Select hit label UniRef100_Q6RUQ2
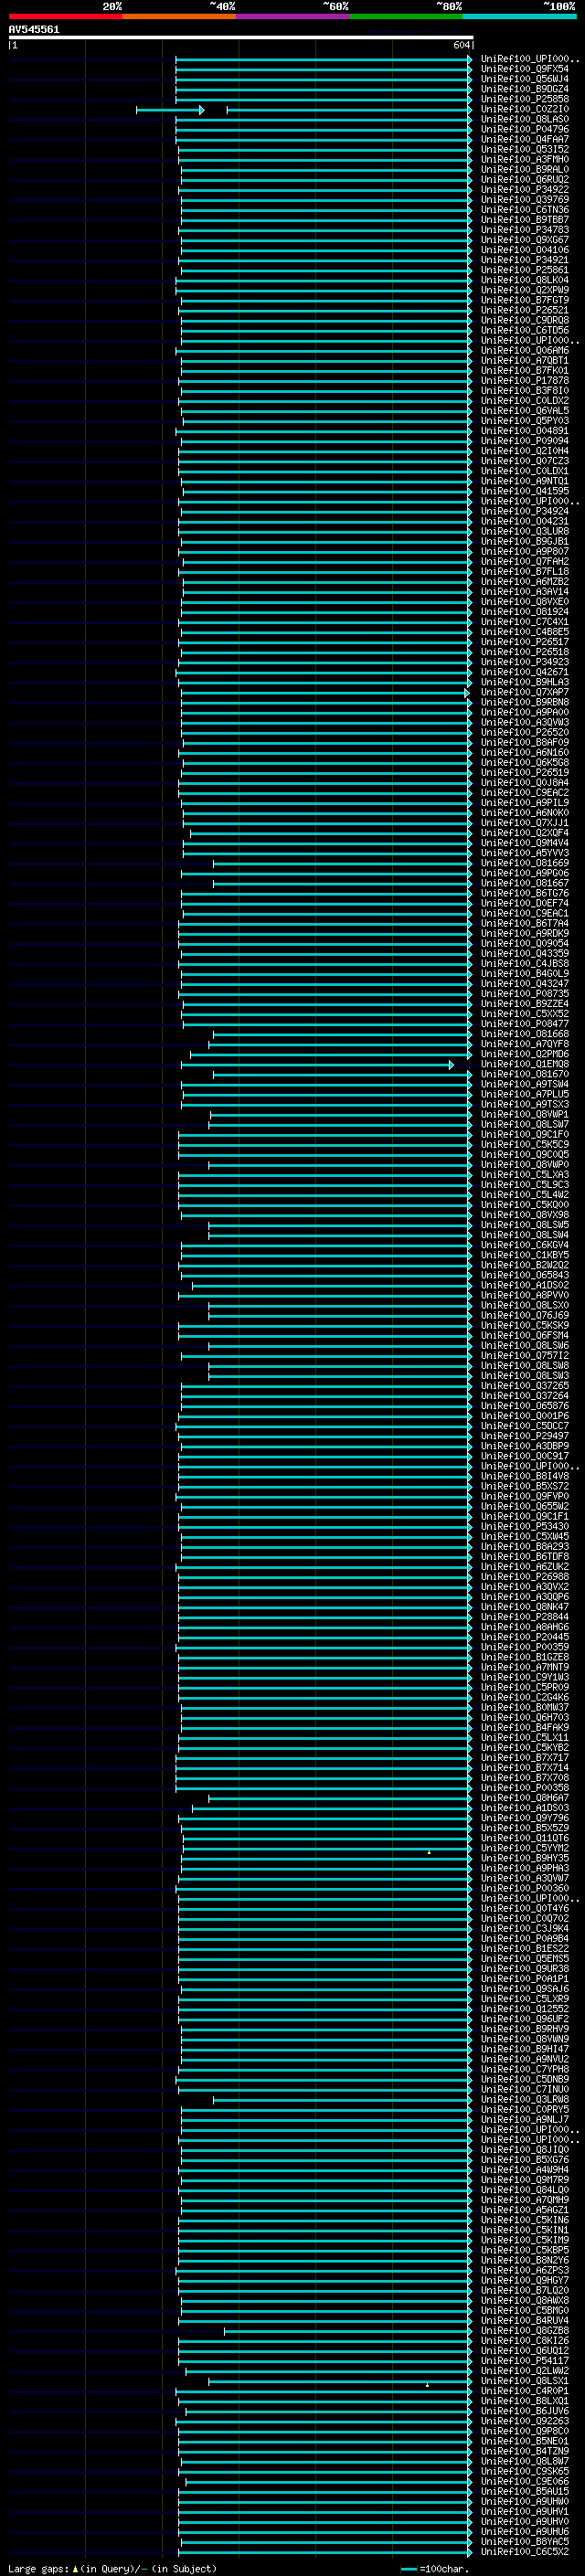This screenshot has width=585, height=2576. [x=524, y=179]
